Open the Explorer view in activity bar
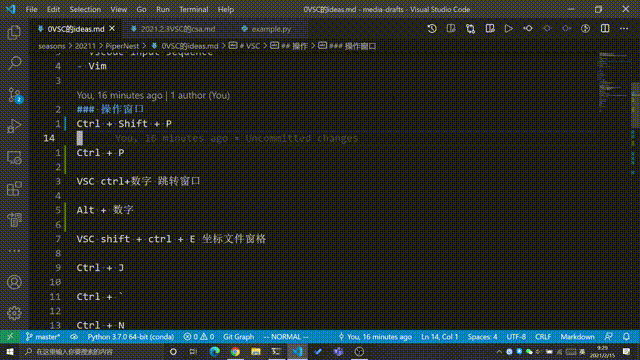The height and width of the screenshot is (360, 640). tap(14, 32)
